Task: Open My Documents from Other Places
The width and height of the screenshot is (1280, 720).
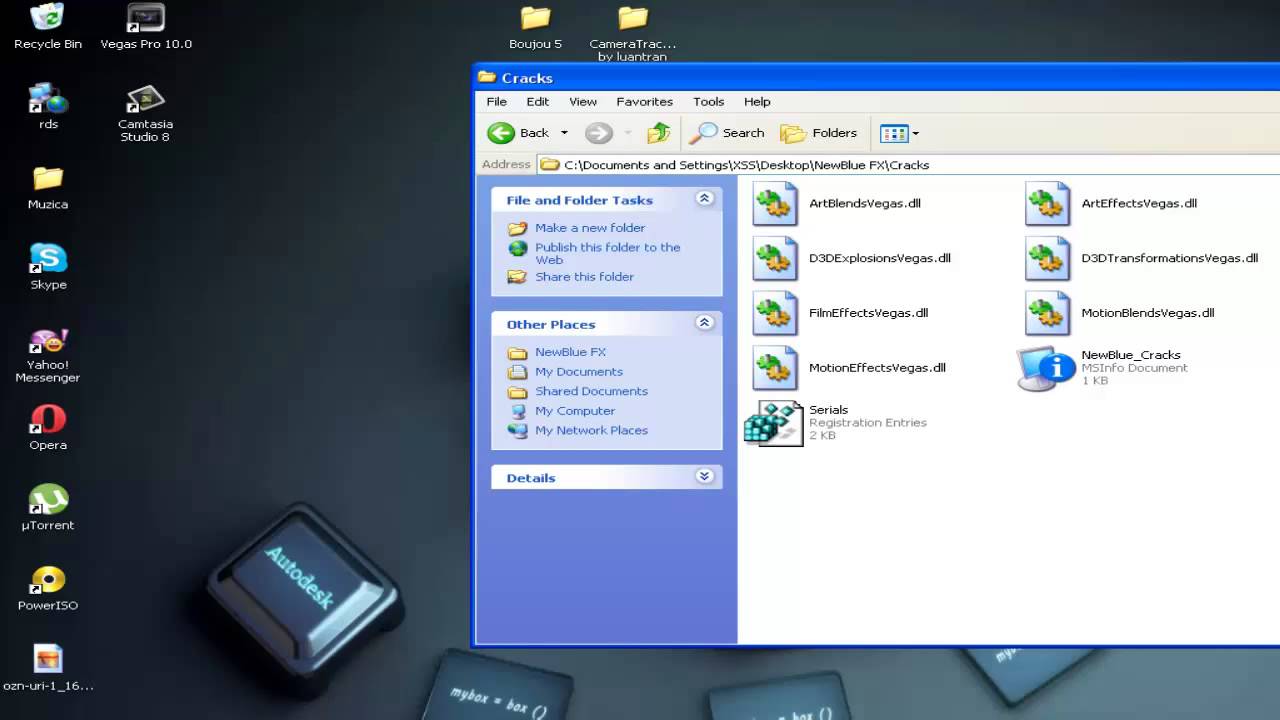Action: pos(579,372)
